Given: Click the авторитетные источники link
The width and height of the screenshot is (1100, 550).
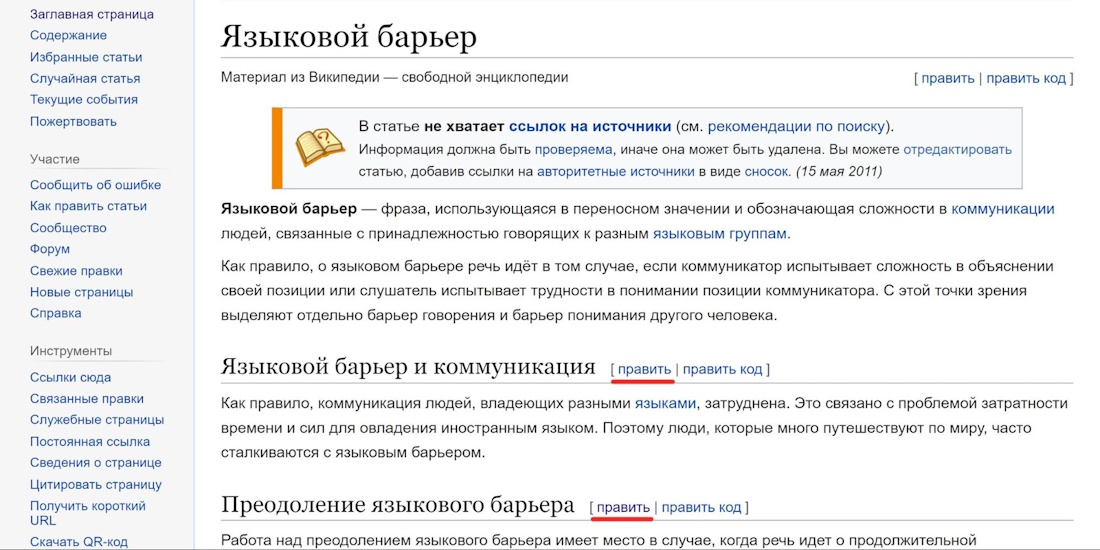Looking at the screenshot, I should [x=615, y=171].
